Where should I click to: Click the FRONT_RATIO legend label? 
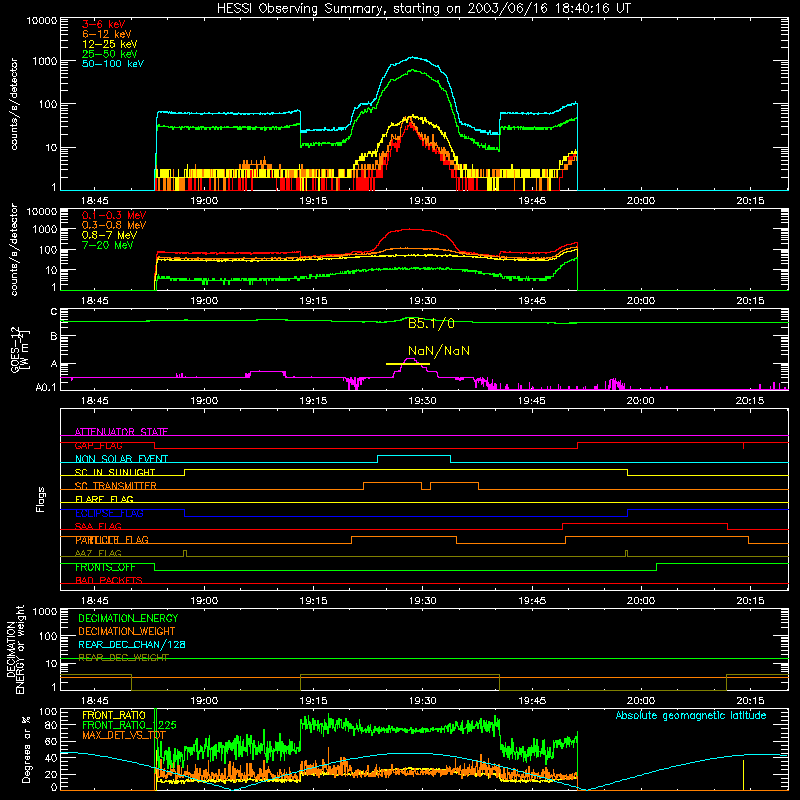(x=114, y=715)
